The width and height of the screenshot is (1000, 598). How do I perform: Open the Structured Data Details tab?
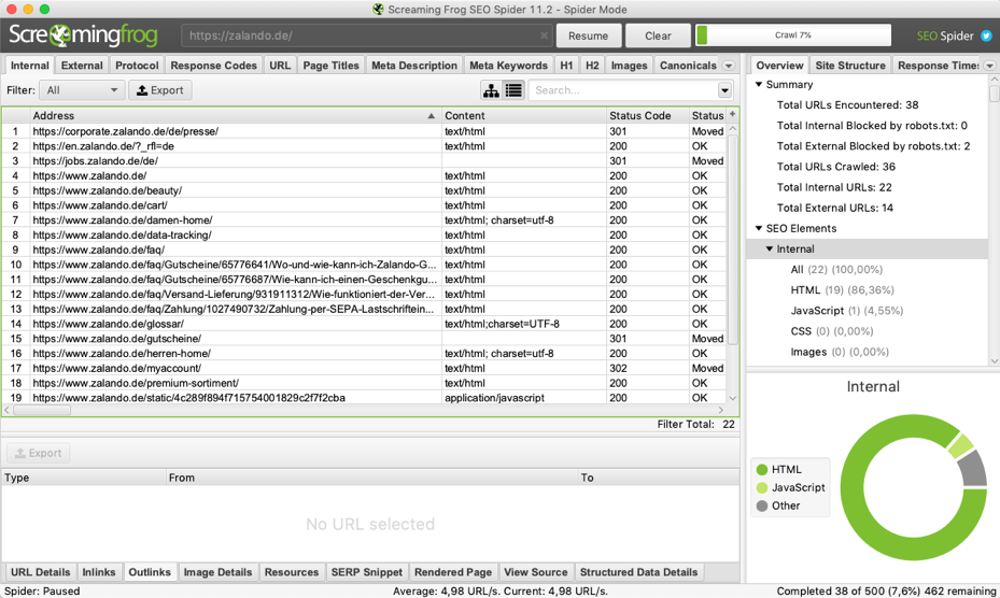(x=638, y=572)
